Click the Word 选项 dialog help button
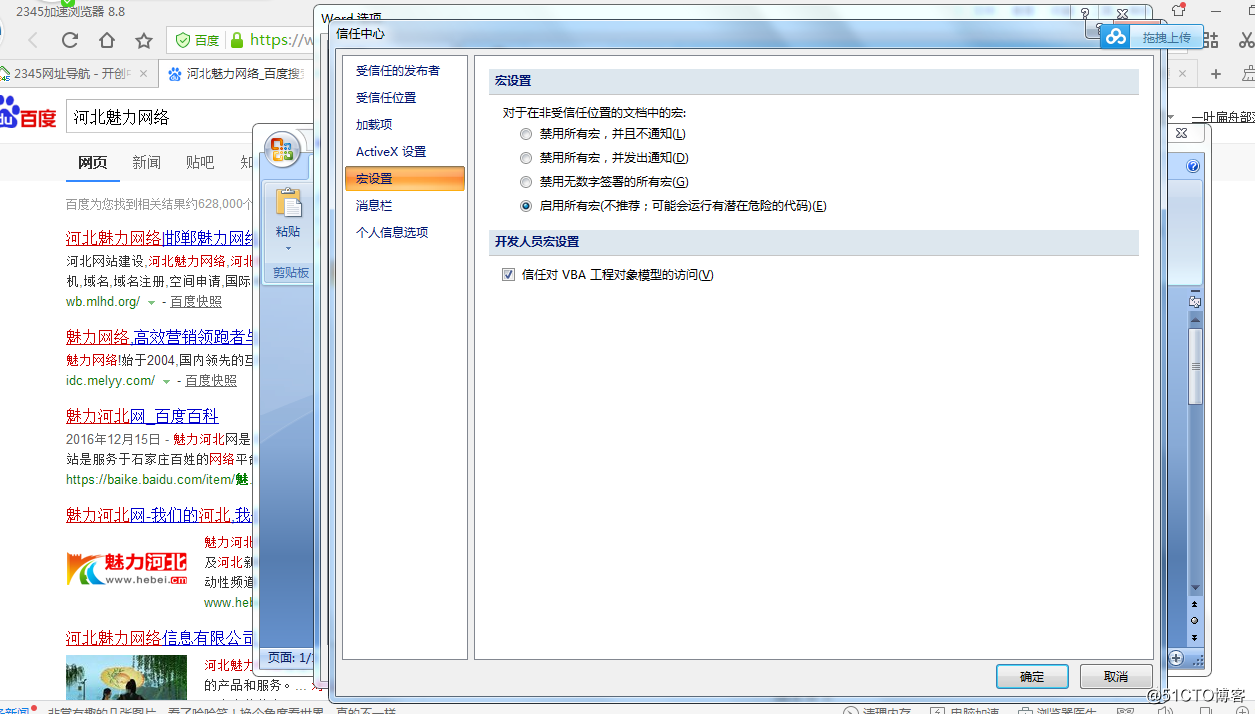Screen dimensions: 1255x714 coord(1085,14)
